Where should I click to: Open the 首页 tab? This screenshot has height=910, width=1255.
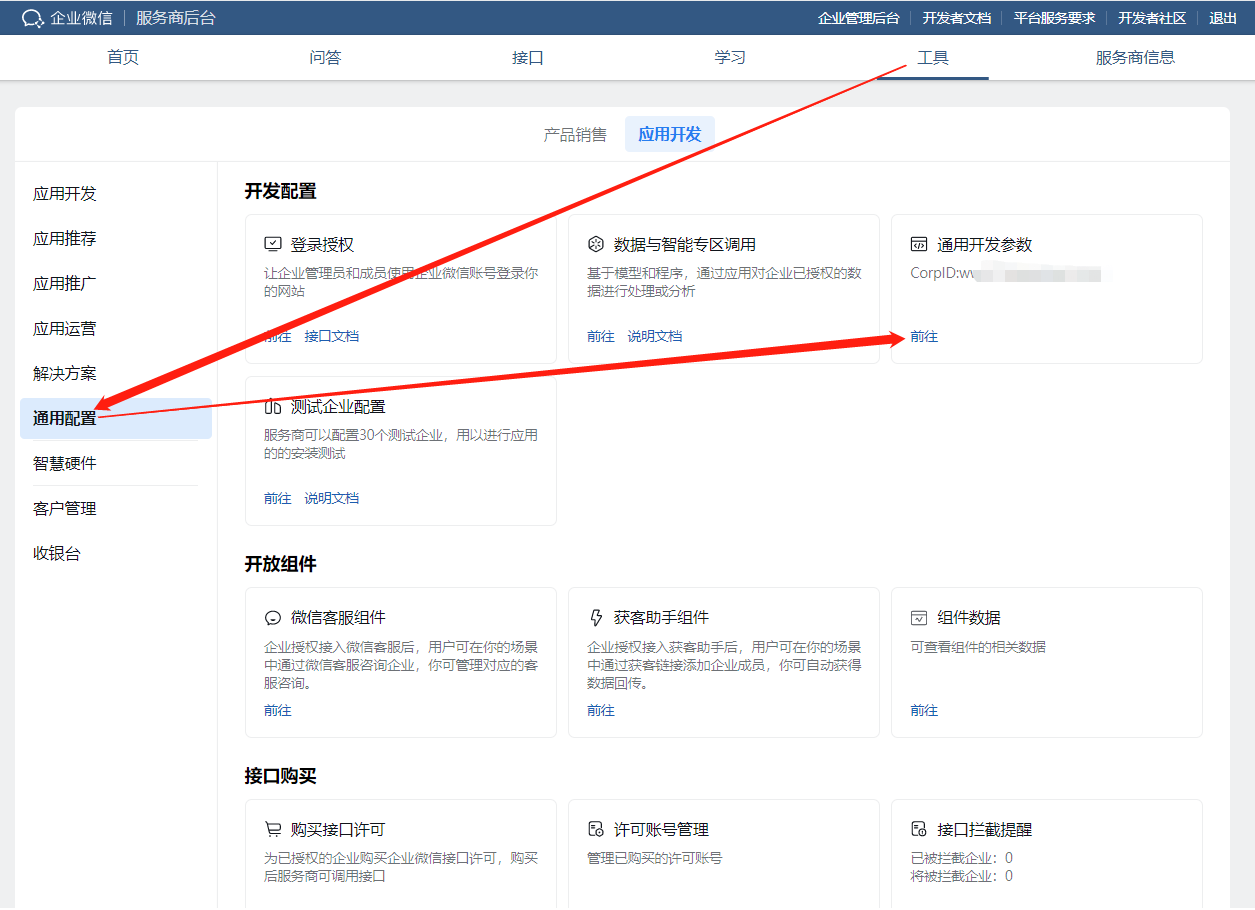pyautogui.click(x=123, y=58)
